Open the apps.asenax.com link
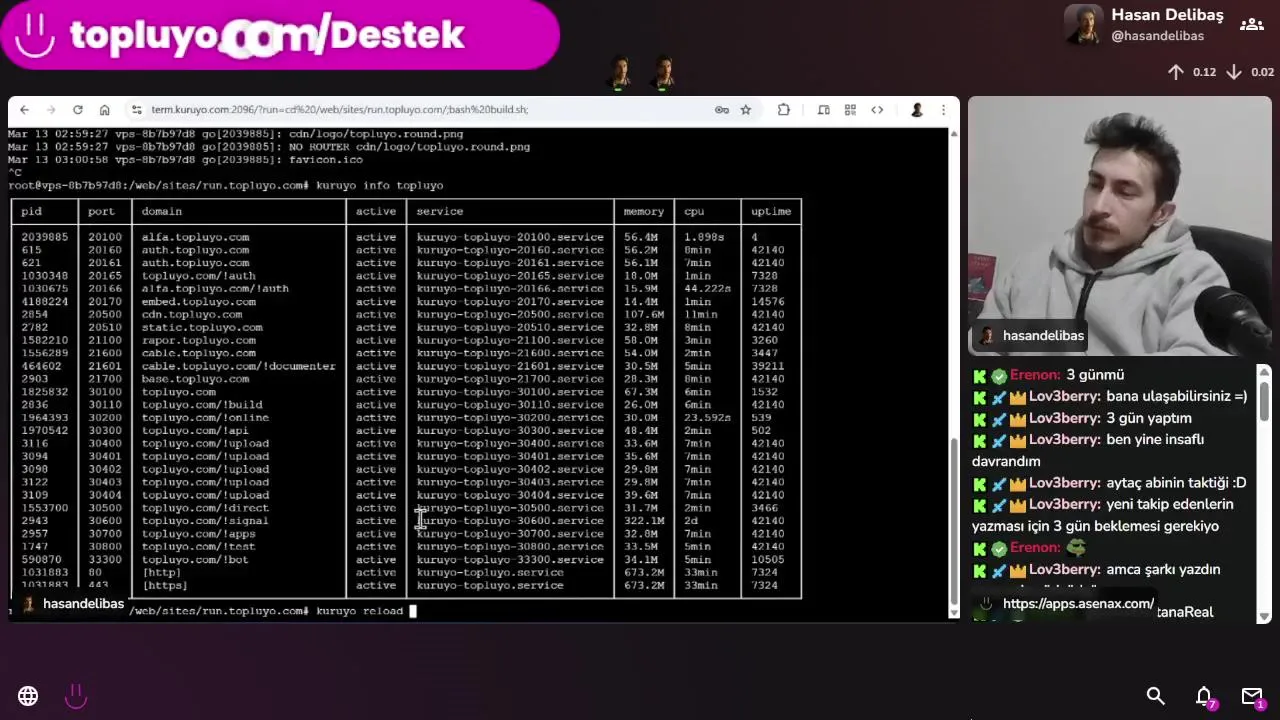The width and height of the screenshot is (1280, 720). pyautogui.click(x=1078, y=604)
